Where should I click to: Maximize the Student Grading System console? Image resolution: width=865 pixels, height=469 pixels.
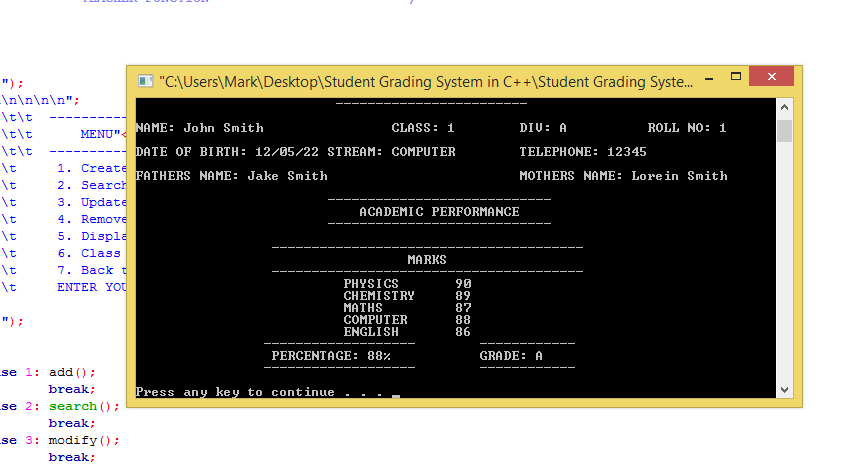(735, 77)
